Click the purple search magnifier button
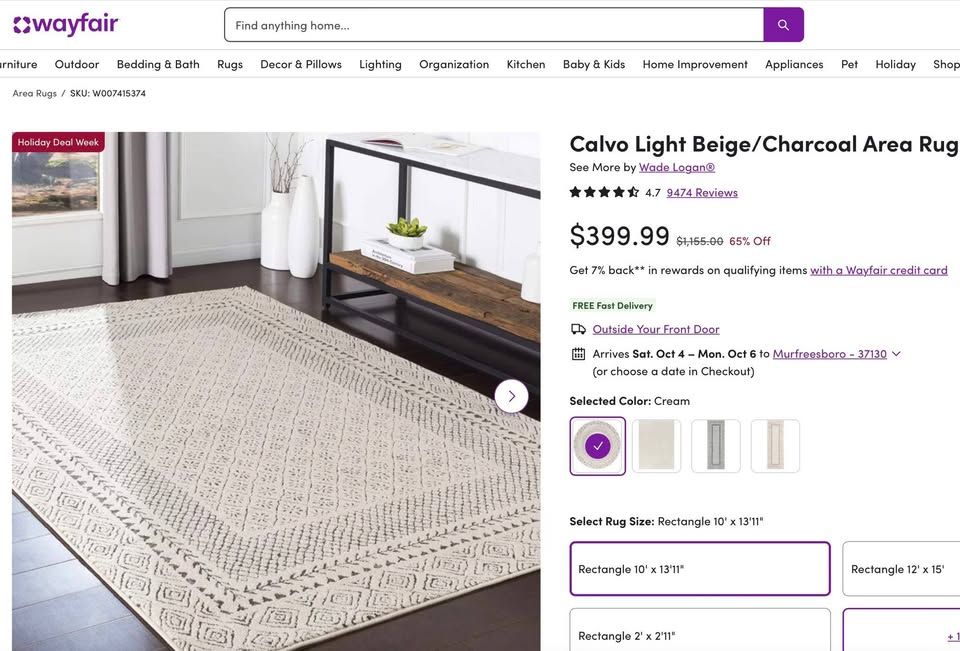960x651 pixels. point(783,25)
